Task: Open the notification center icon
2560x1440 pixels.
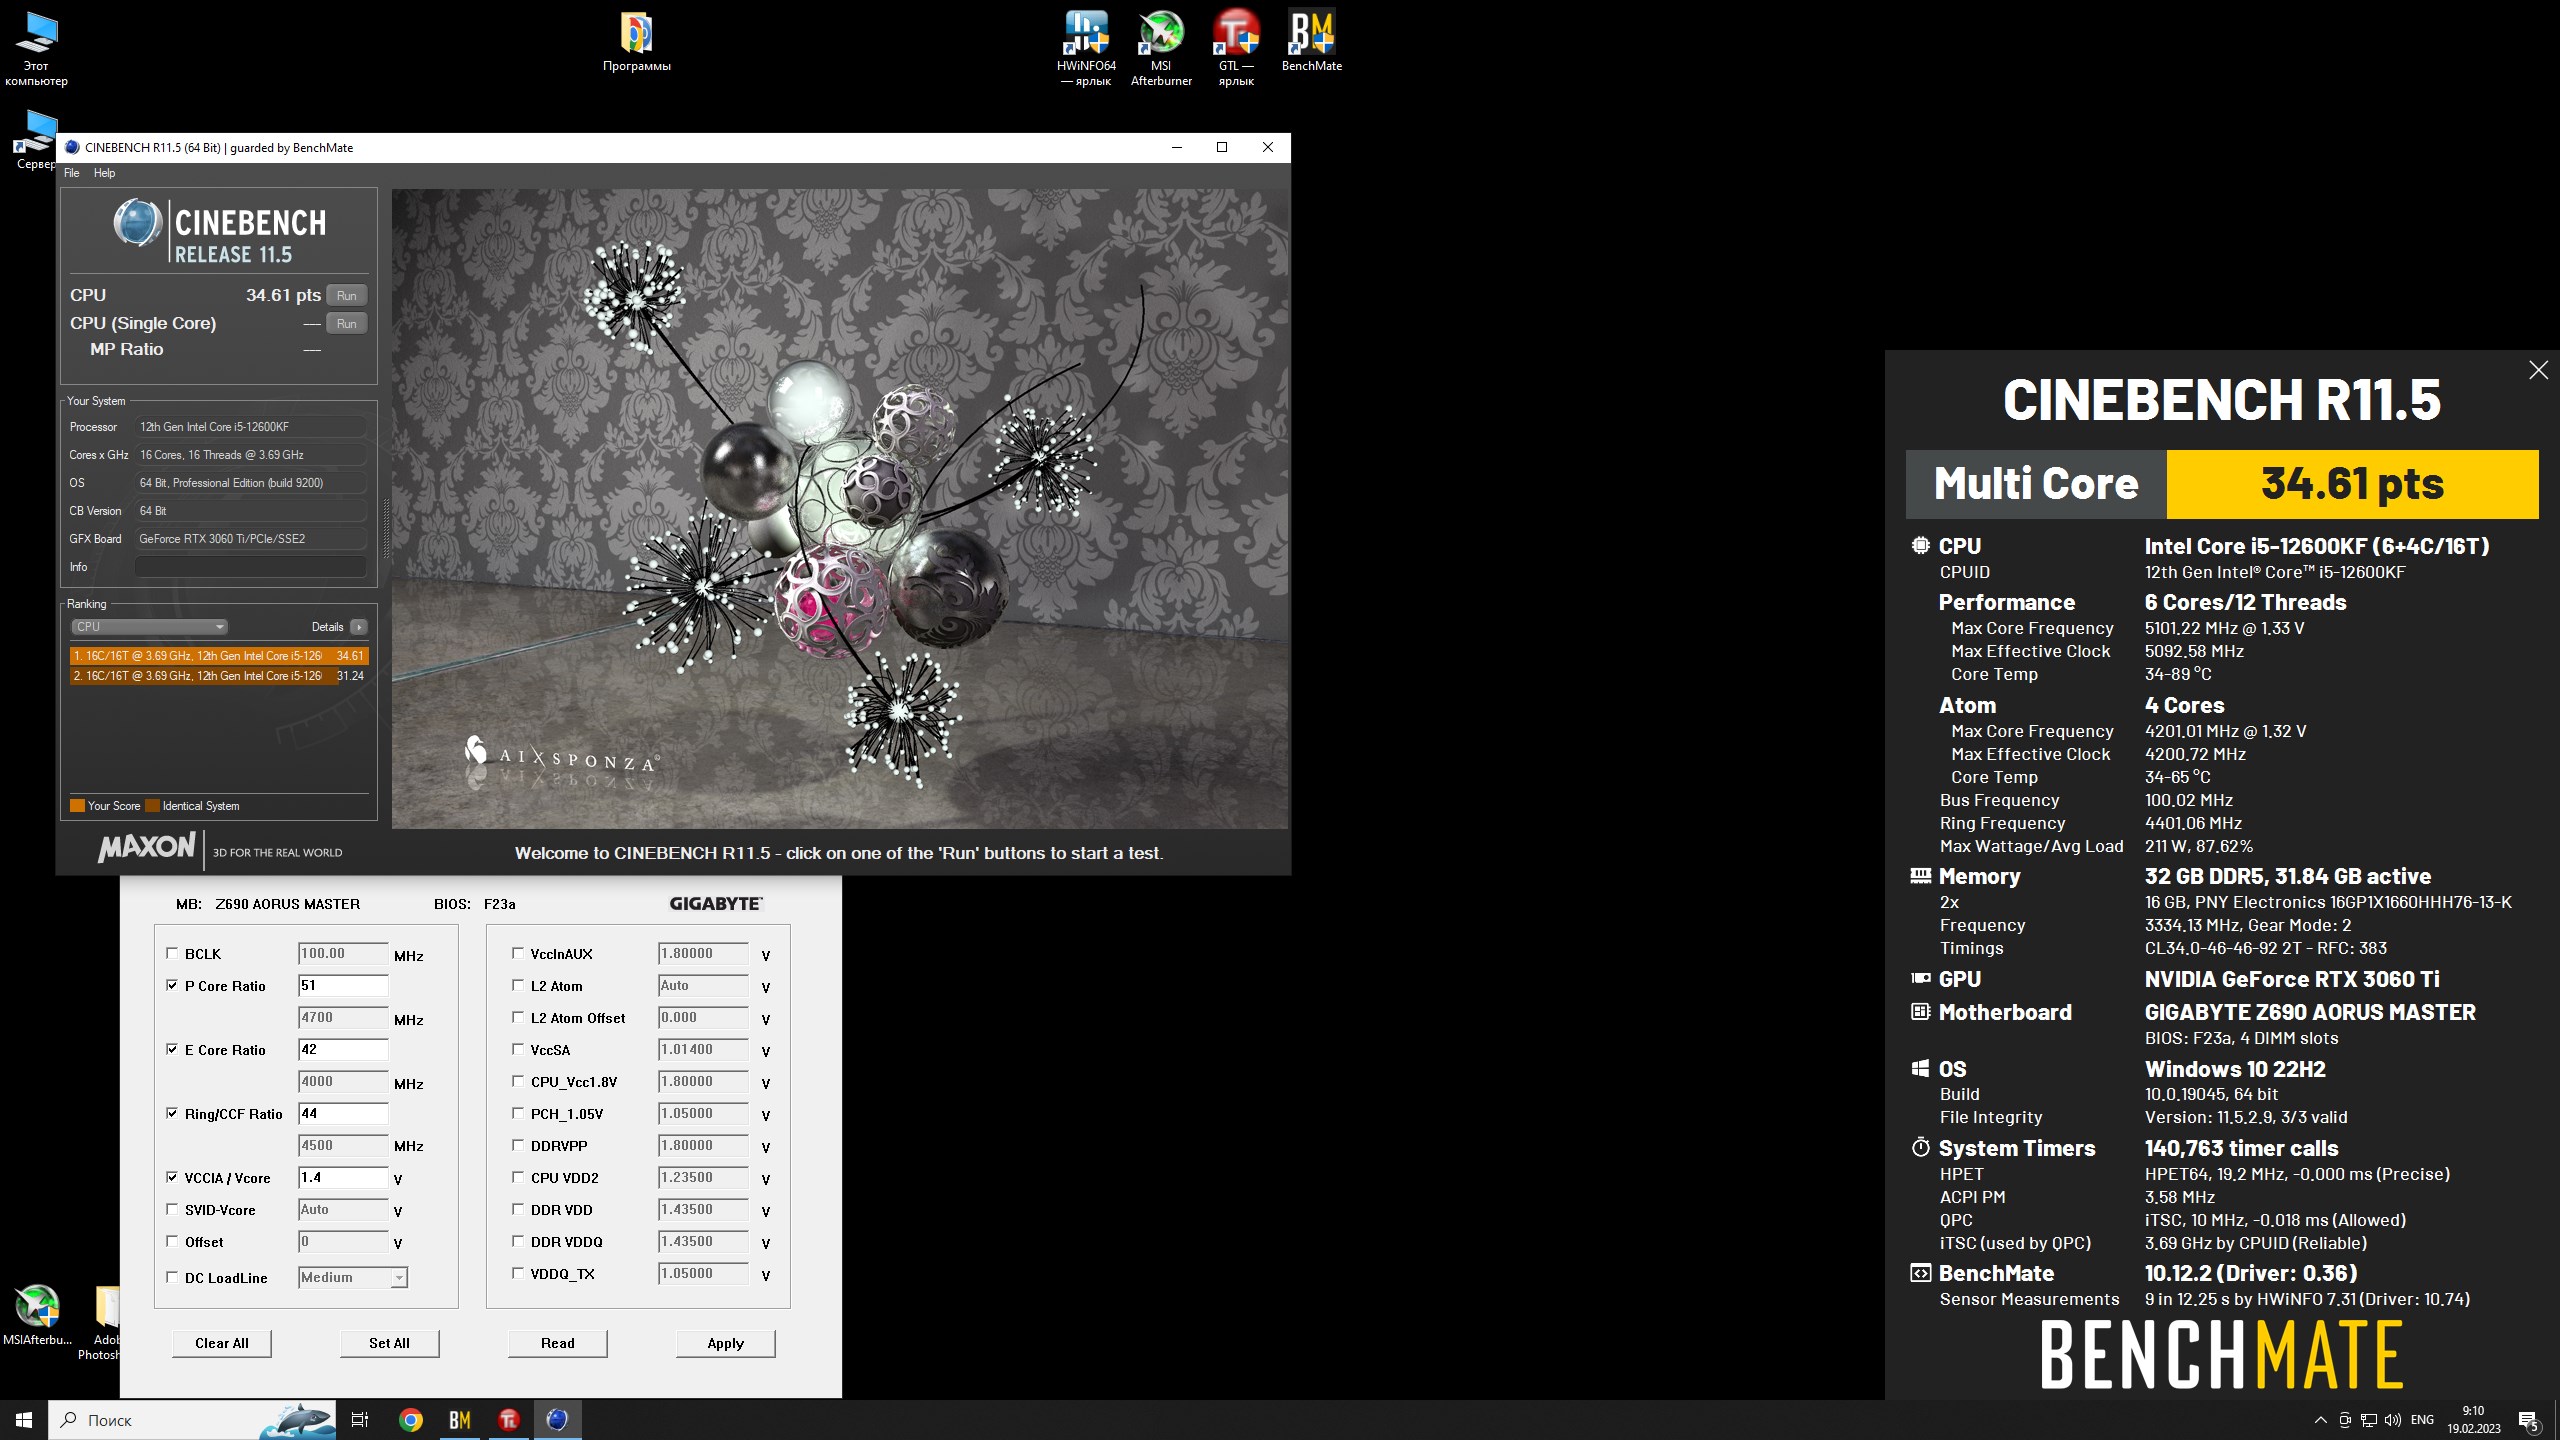Action: (2529, 1420)
